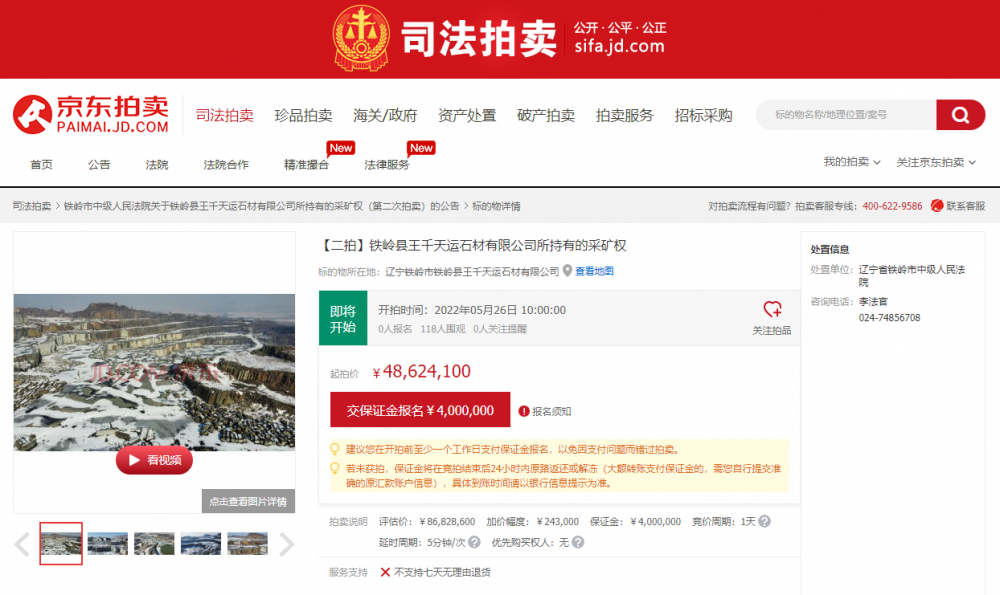The height and width of the screenshot is (595, 1000).
Task: Click the auction announcement breadcrumb link
Action: pyautogui.click(x=261, y=206)
